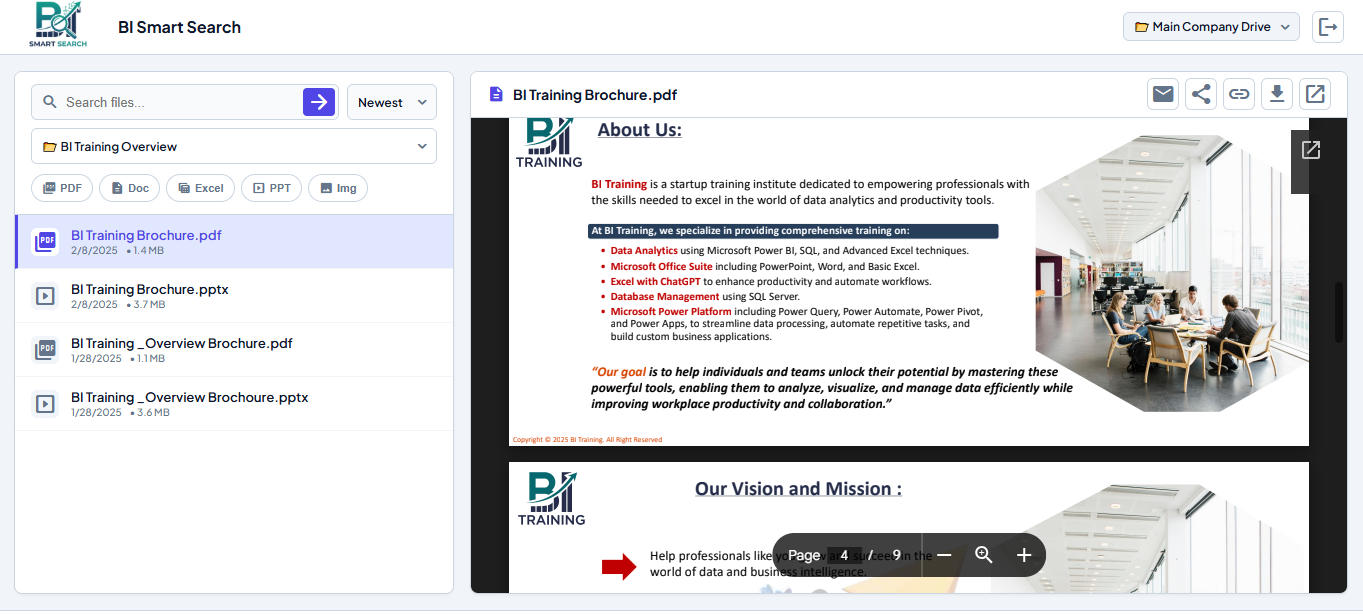Toggle the PPT file type filter
1363x615 pixels.
click(x=271, y=188)
